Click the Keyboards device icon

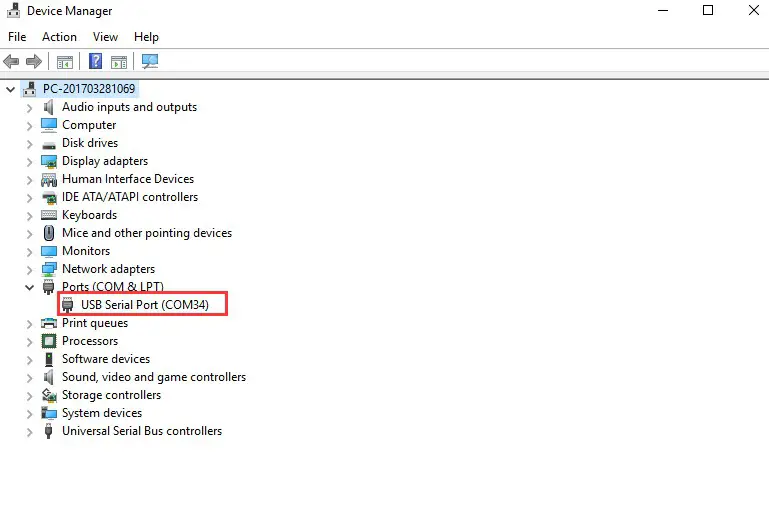coord(49,215)
